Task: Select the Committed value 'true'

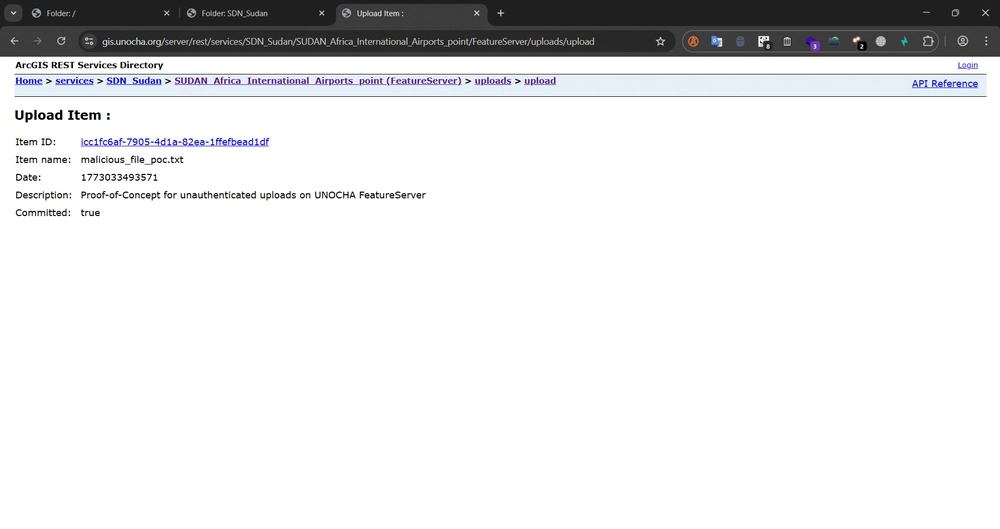Action: point(90,213)
